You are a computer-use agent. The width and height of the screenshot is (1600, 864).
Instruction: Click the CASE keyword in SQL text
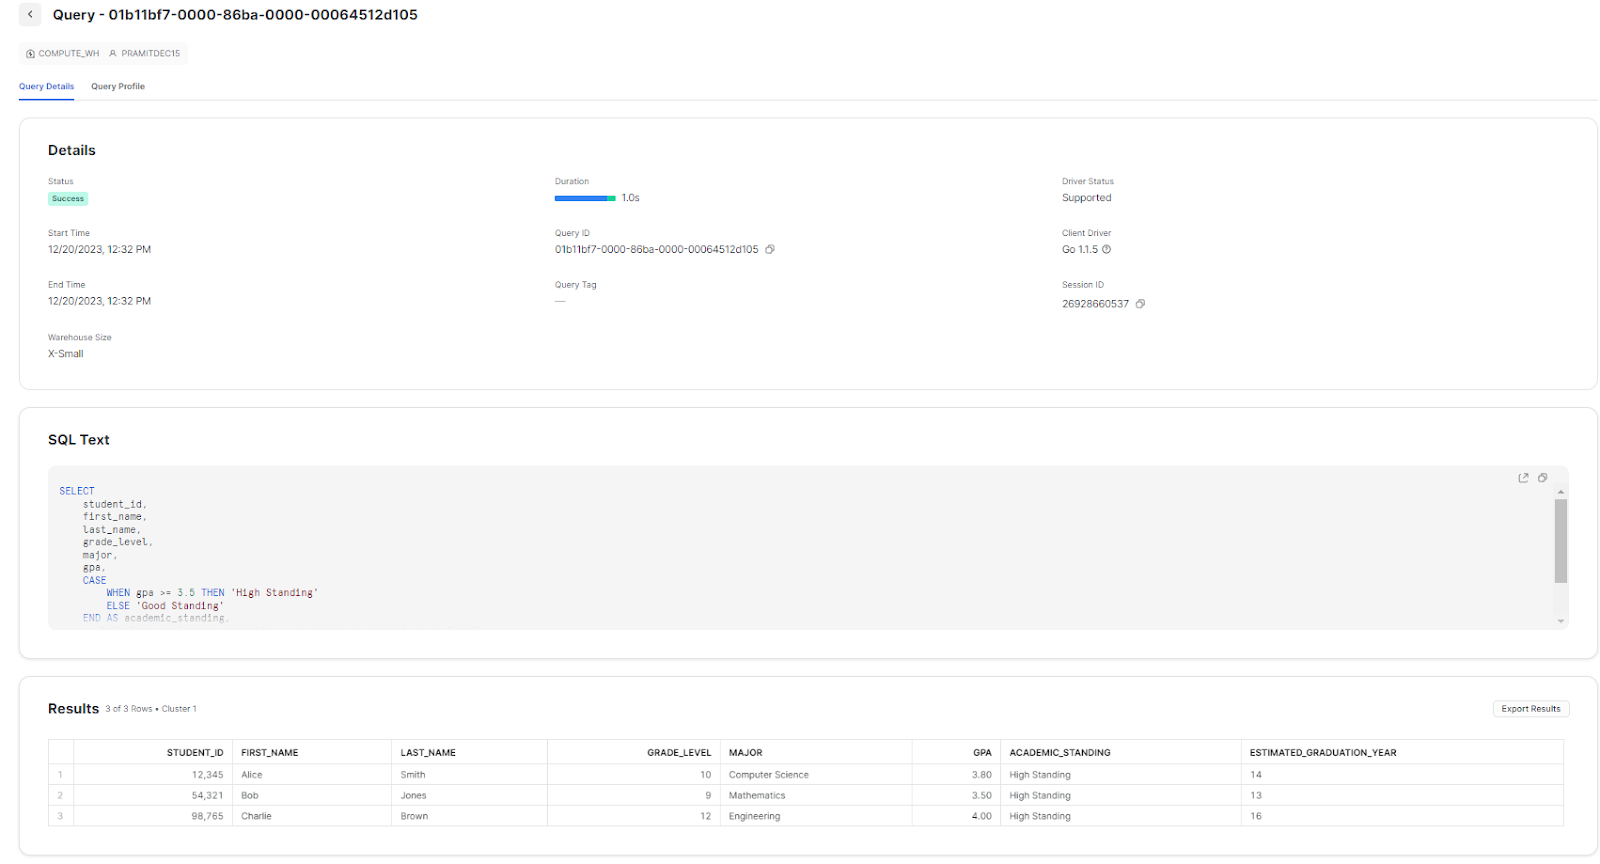pyautogui.click(x=94, y=580)
